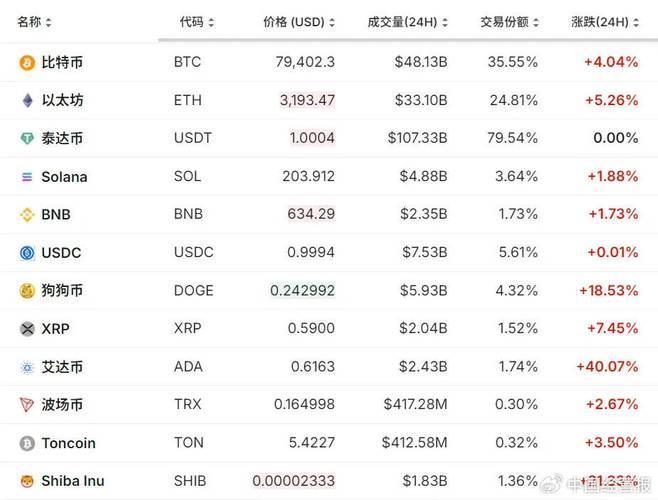Click the blue USDC coin icon
Screen dimensions: 658x500
click(27, 253)
